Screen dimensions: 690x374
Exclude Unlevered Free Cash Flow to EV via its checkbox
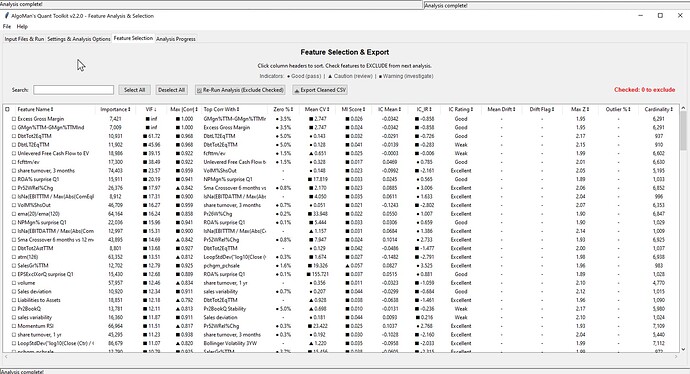click(14, 154)
